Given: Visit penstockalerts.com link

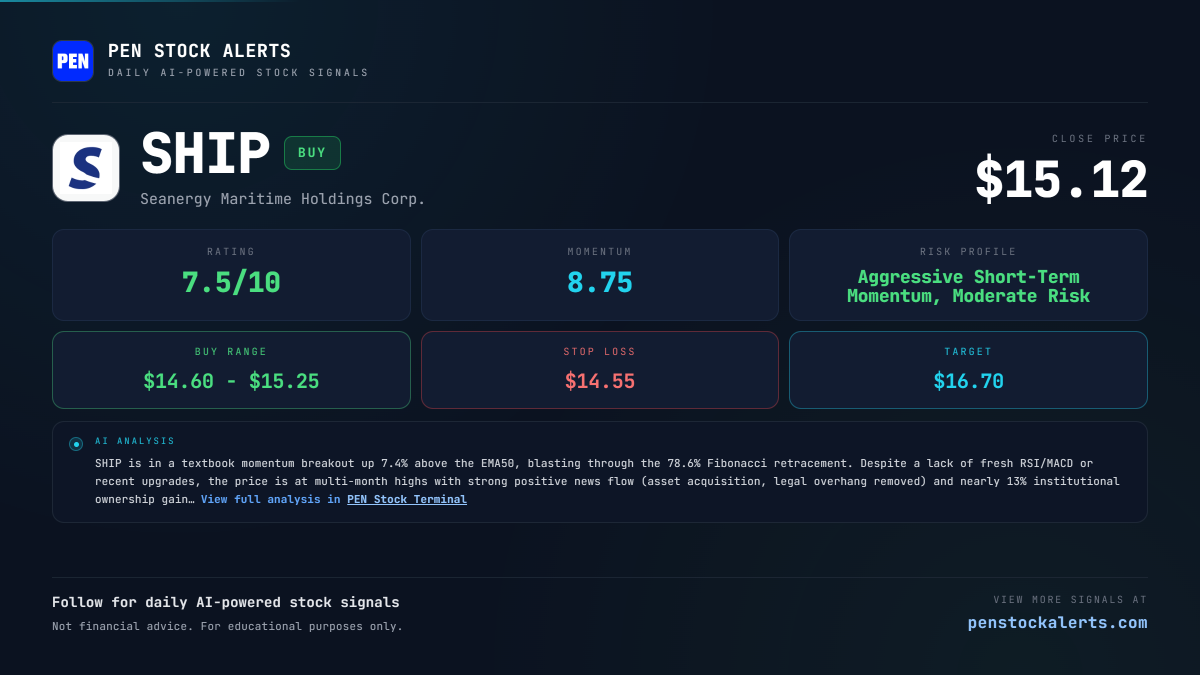Looking at the screenshot, I should tap(1057, 622).
